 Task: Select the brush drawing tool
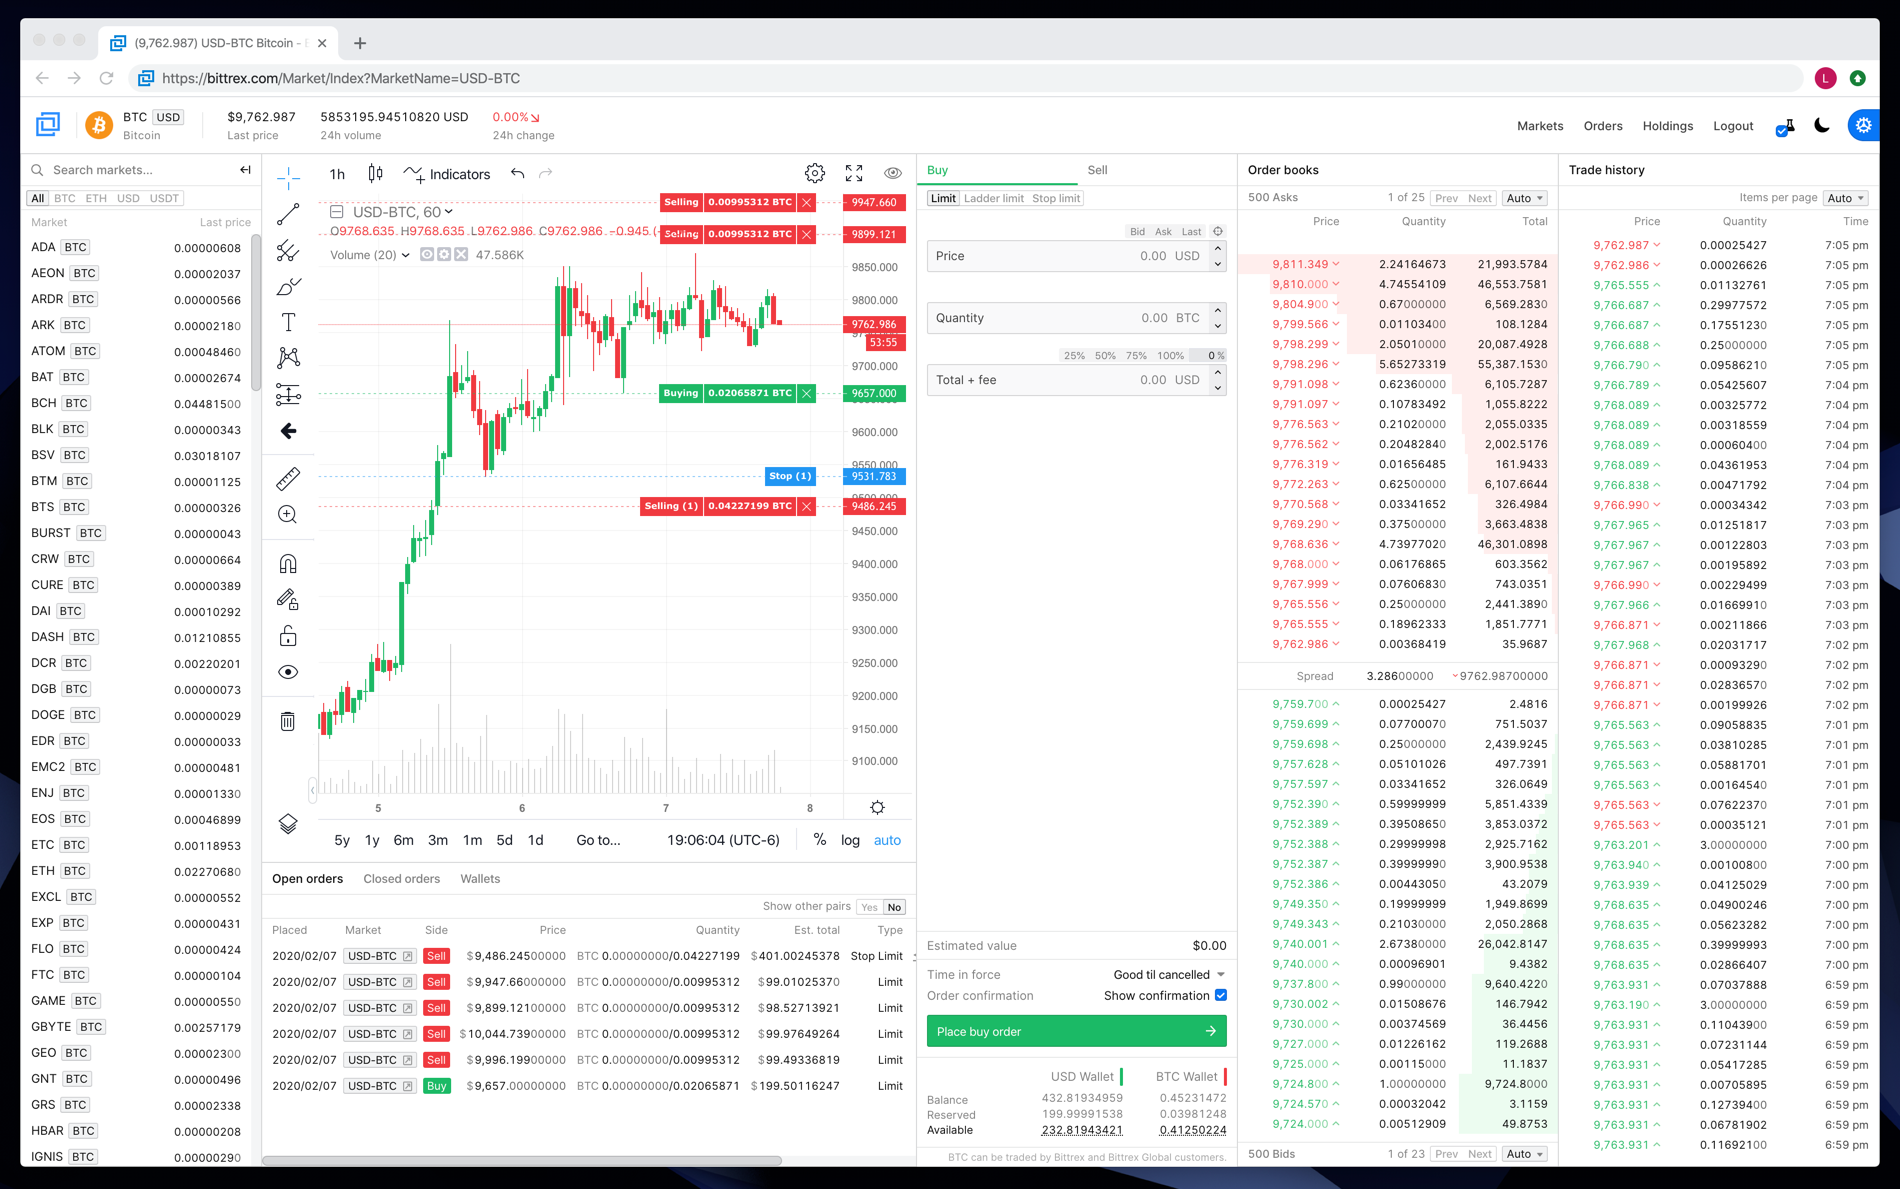(288, 286)
